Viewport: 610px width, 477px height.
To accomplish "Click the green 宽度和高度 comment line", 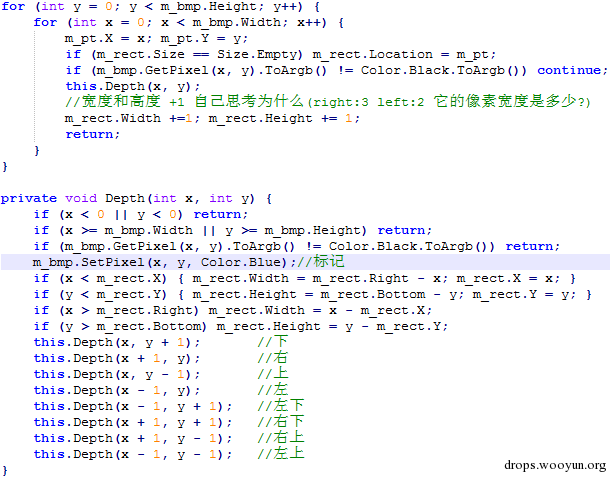I will [x=330, y=102].
